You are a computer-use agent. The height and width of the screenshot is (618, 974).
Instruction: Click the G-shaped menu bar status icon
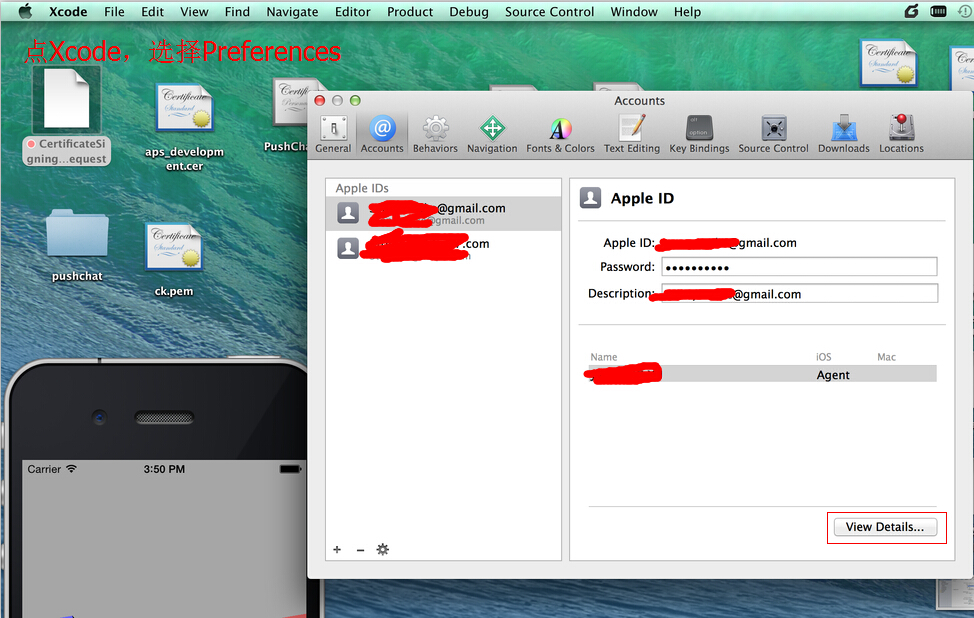[x=911, y=11]
